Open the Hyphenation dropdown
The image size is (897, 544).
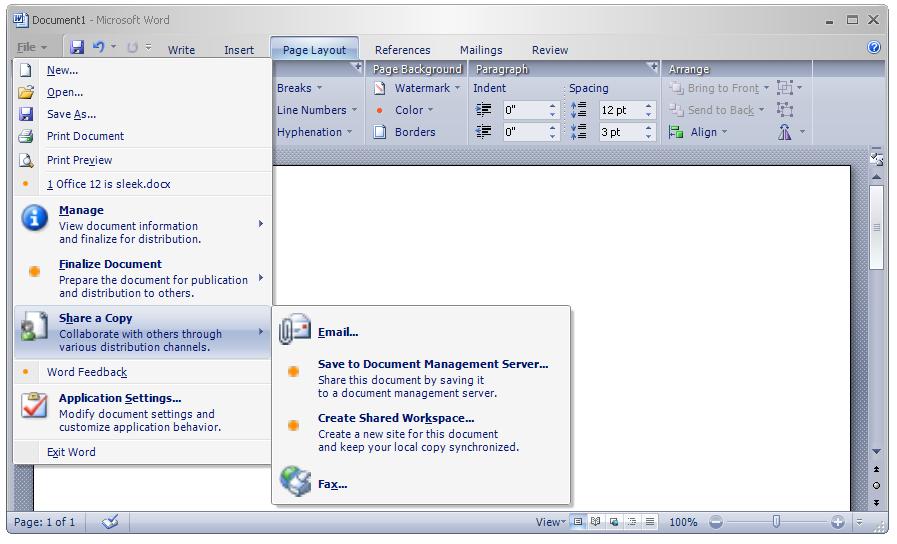tap(315, 132)
